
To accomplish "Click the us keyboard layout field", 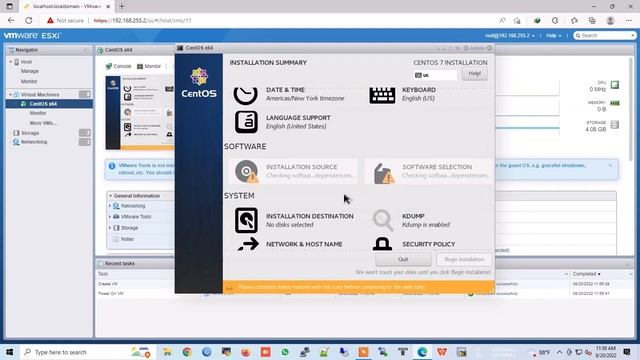I will (435, 75).
